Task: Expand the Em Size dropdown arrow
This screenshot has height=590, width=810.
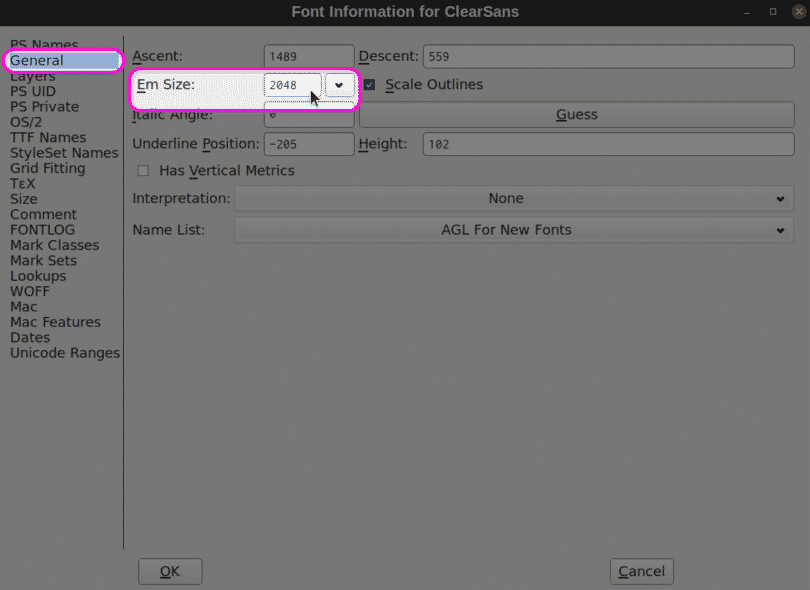Action: (x=339, y=85)
